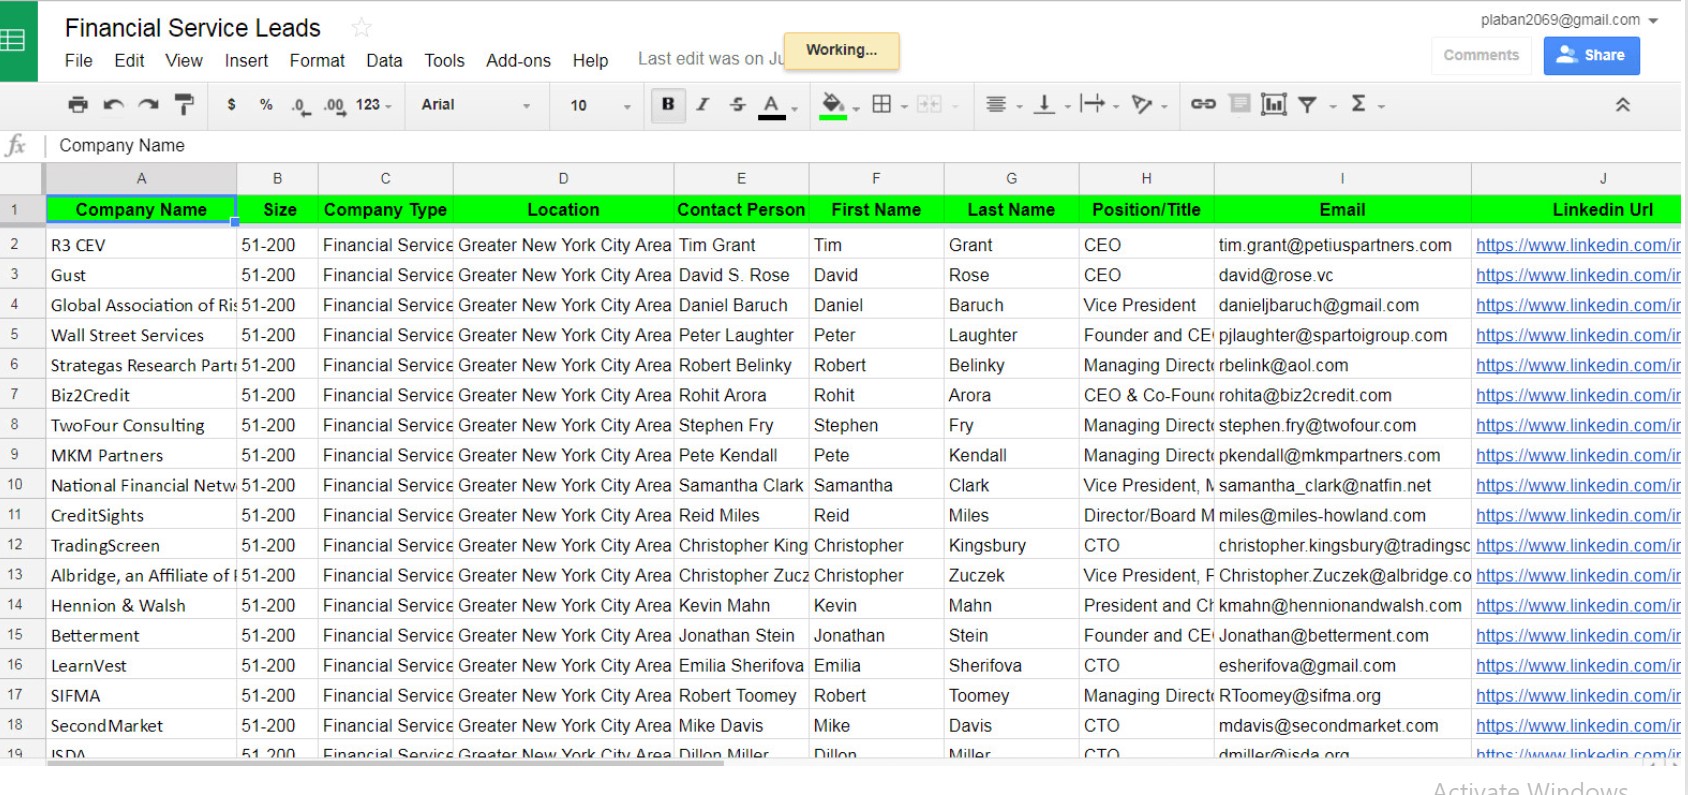Click the Borders grid icon

(881, 104)
